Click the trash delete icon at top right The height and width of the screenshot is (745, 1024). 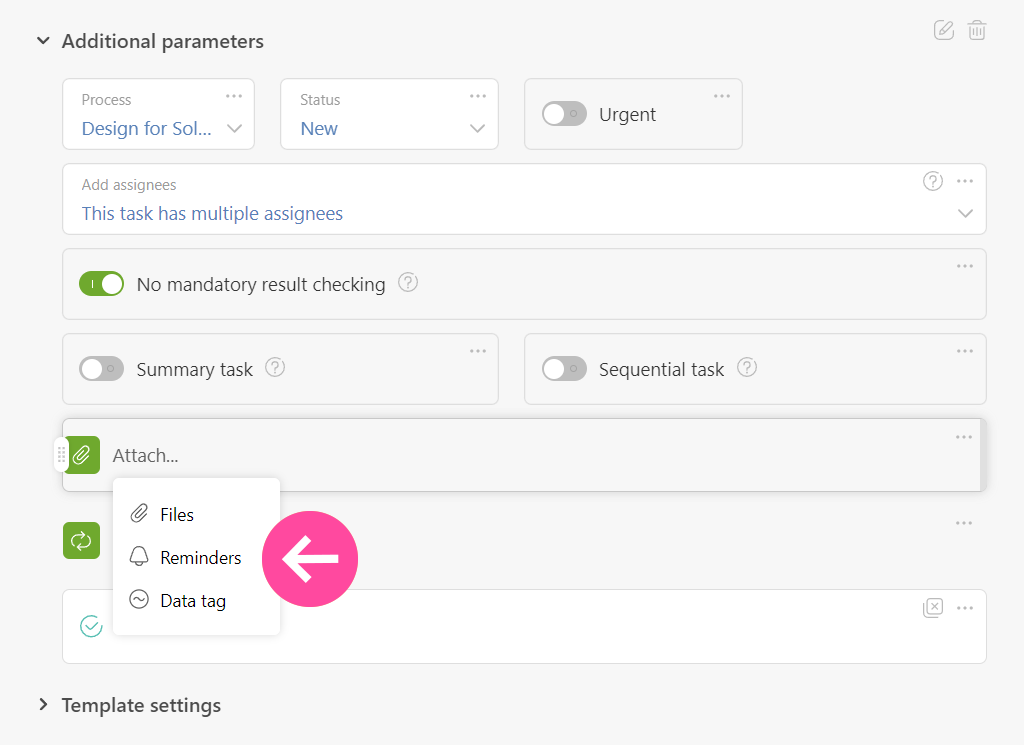point(977,30)
